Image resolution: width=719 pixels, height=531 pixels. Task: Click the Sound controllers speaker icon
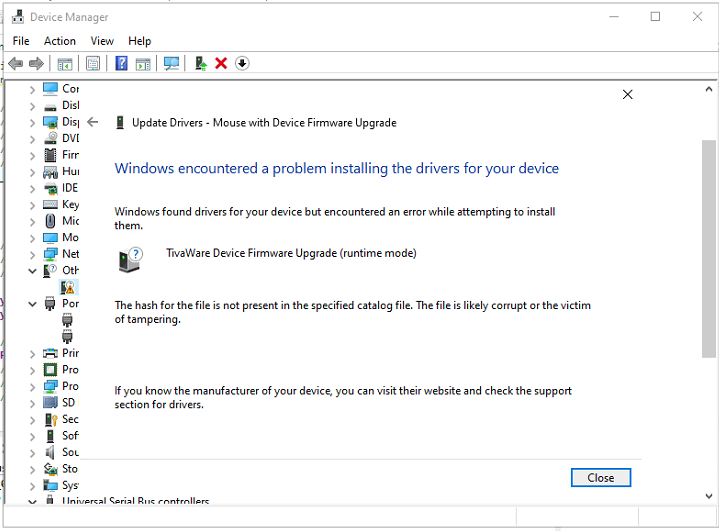[x=50, y=452]
